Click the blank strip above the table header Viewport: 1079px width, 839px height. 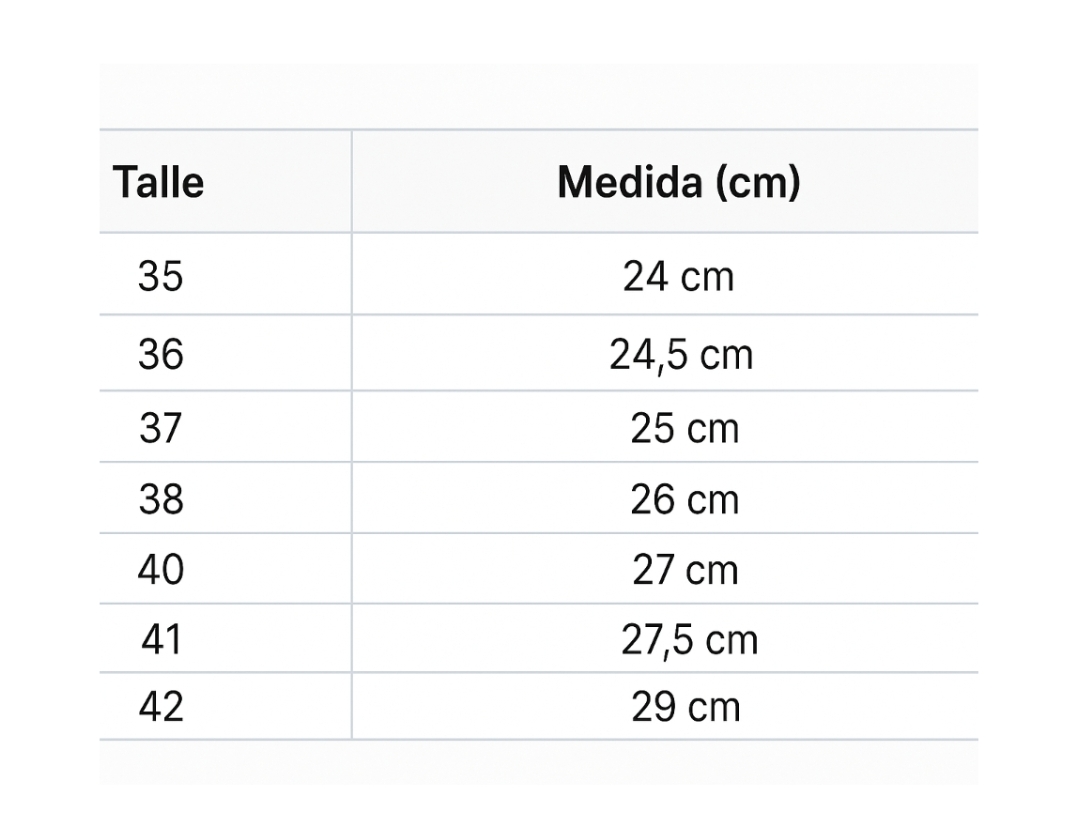(x=538, y=97)
